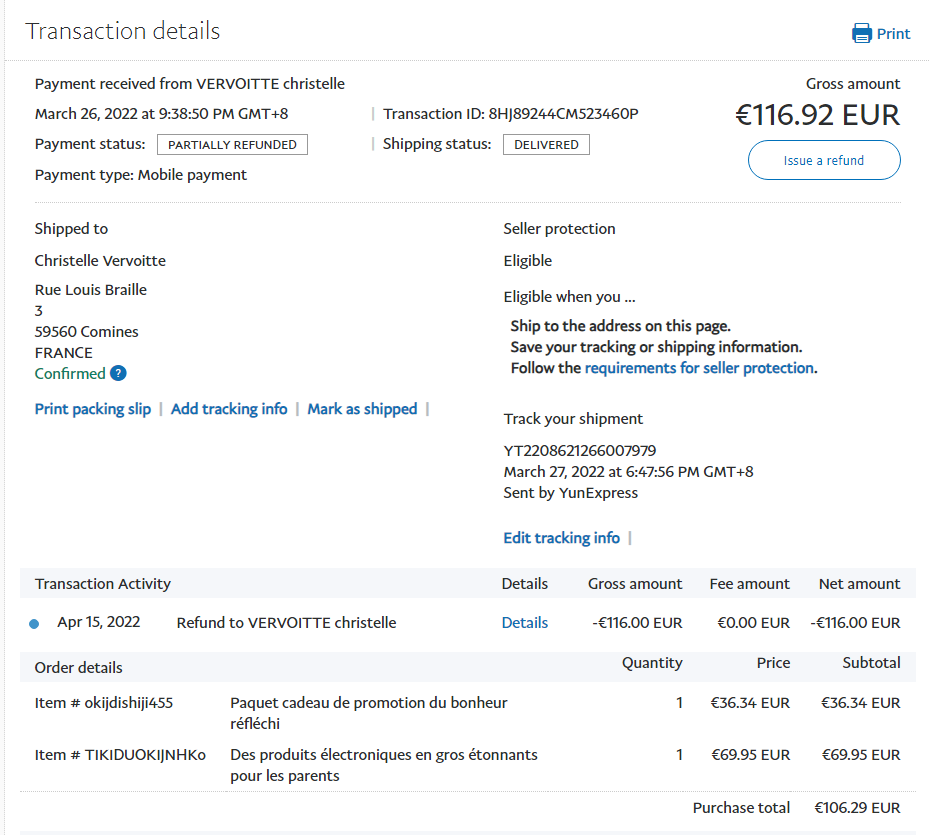Click the PARTIALLY REFUNDED status badge
The width and height of the screenshot is (929, 835).
(232, 145)
